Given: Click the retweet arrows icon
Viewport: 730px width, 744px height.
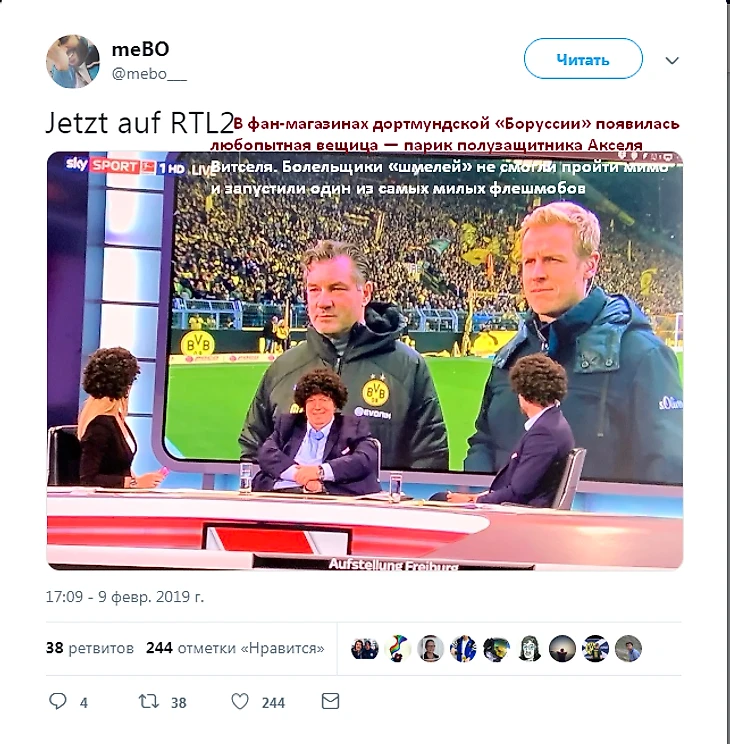Looking at the screenshot, I should click(x=149, y=701).
